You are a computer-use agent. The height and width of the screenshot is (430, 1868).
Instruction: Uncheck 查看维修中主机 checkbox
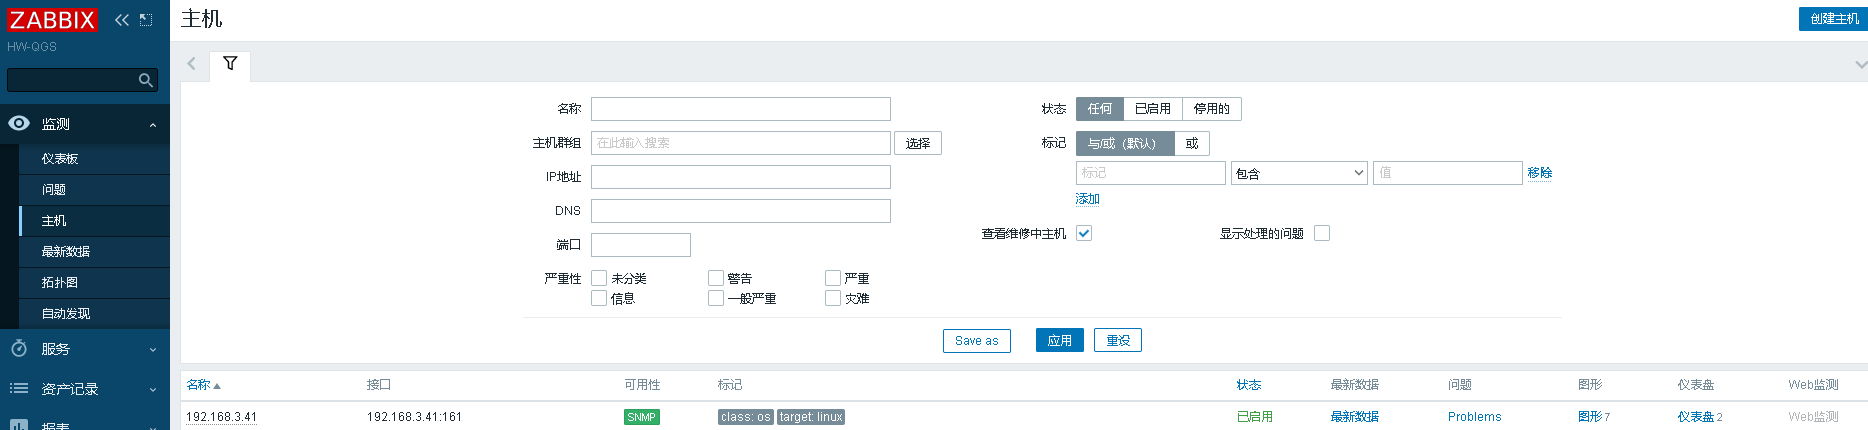tap(1084, 233)
